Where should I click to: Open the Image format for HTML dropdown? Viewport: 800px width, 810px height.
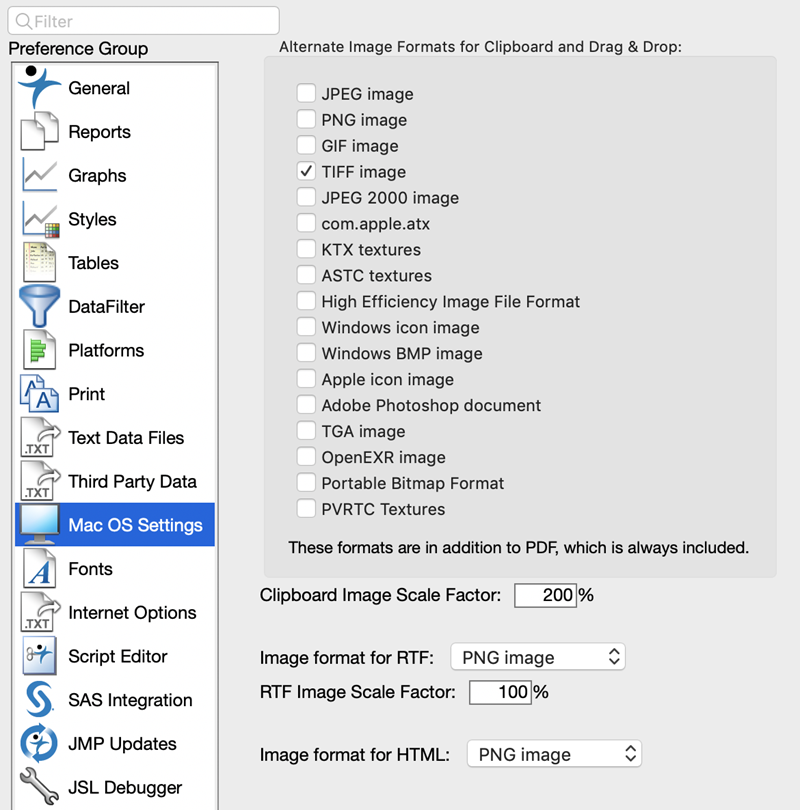[x=554, y=754]
